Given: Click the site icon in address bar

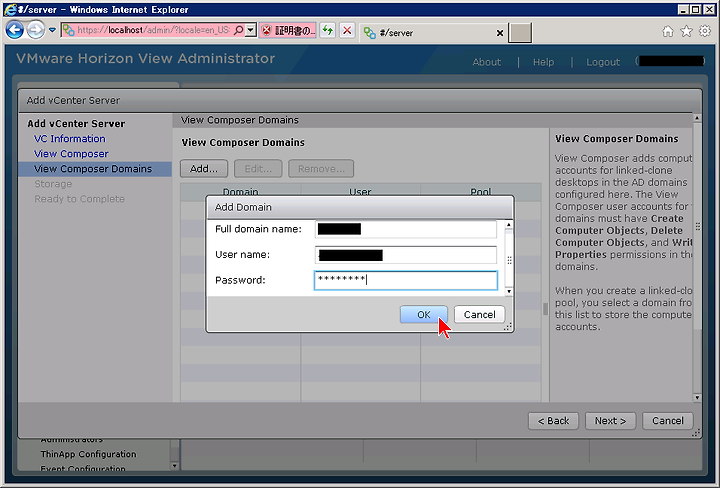Looking at the screenshot, I should [x=68, y=30].
